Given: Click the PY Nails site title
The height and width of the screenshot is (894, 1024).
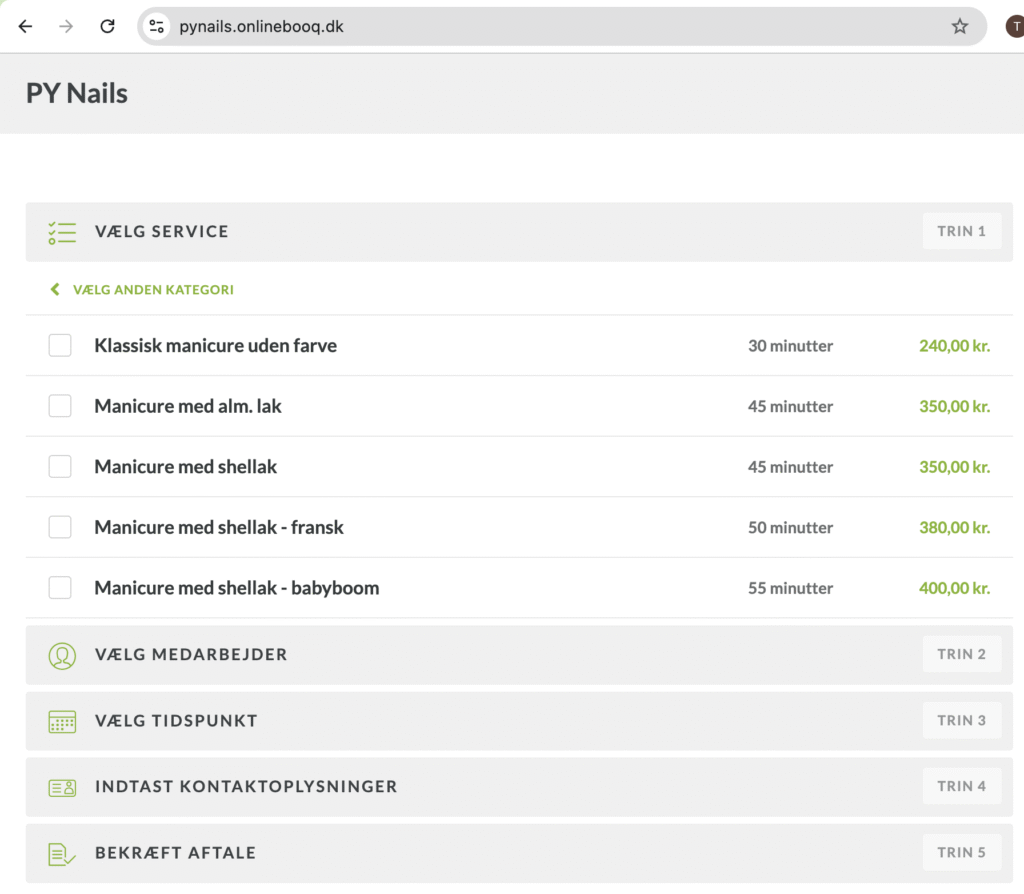Looking at the screenshot, I should click(77, 94).
